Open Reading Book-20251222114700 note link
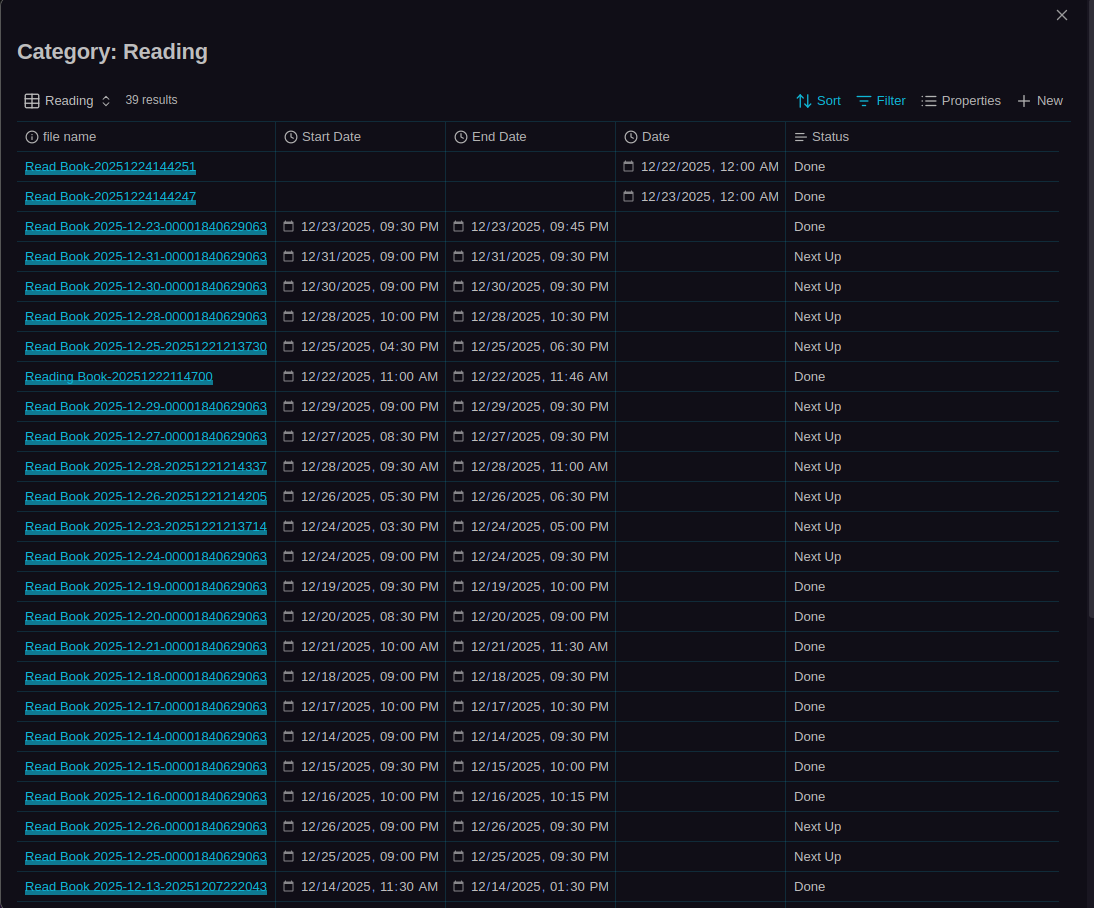The image size is (1094, 908). tap(118, 377)
